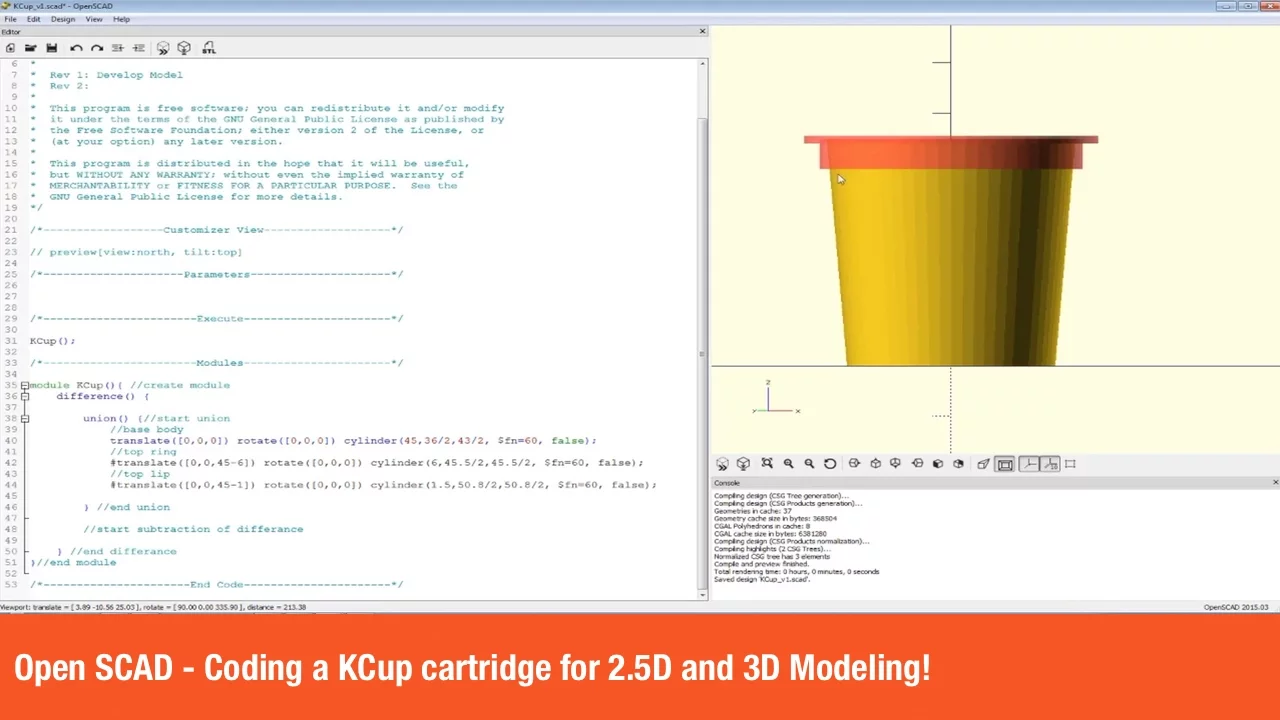Screen dimensions: 1280x720
Task: Click the Viewport translate status bar text
Action: [154, 607]
